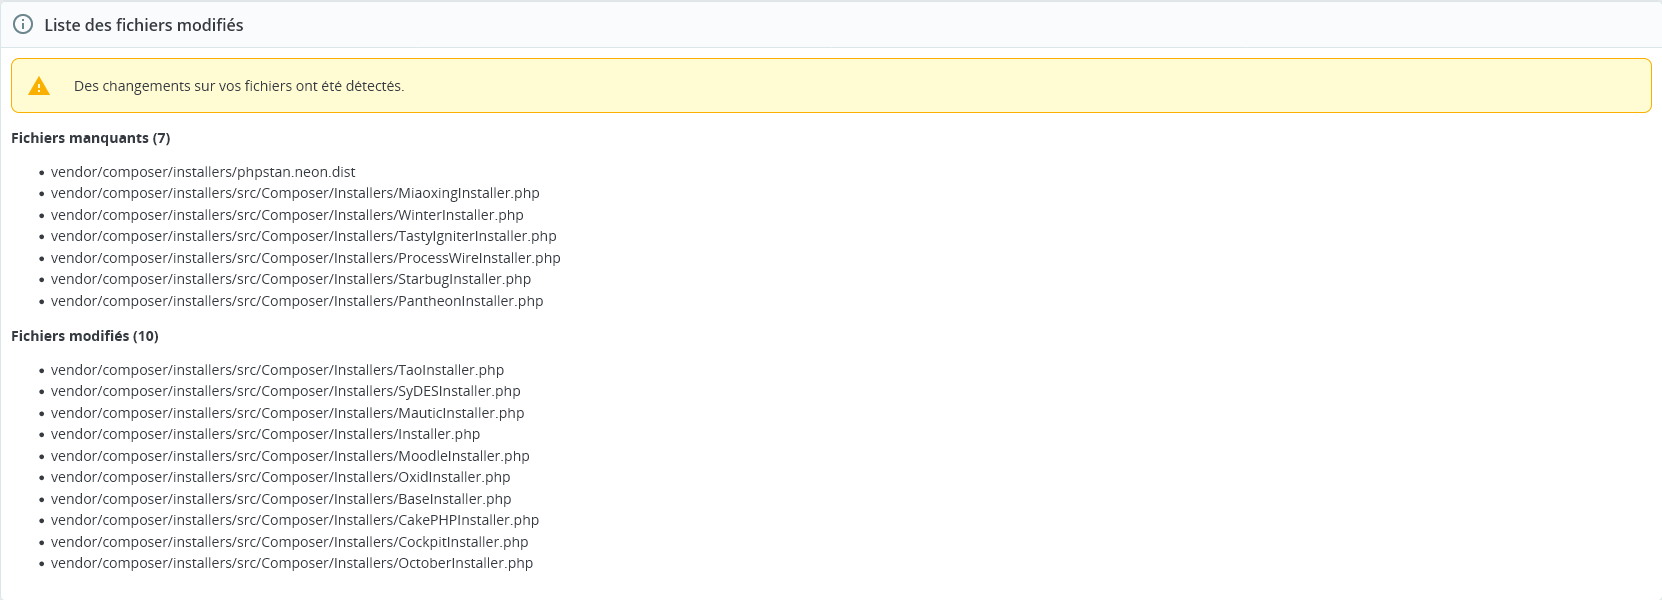Click the yellow warning triangle icon
Image resolution: width=1662 pixels, height=600 pixels.
pos(39,86)
